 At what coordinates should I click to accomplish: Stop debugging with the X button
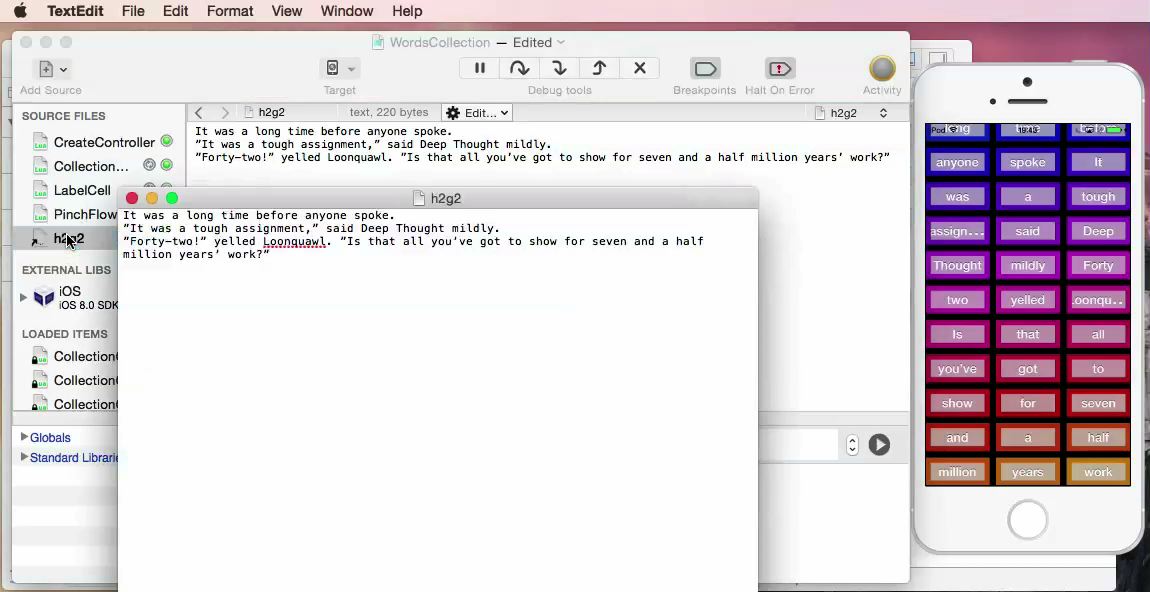640,68
